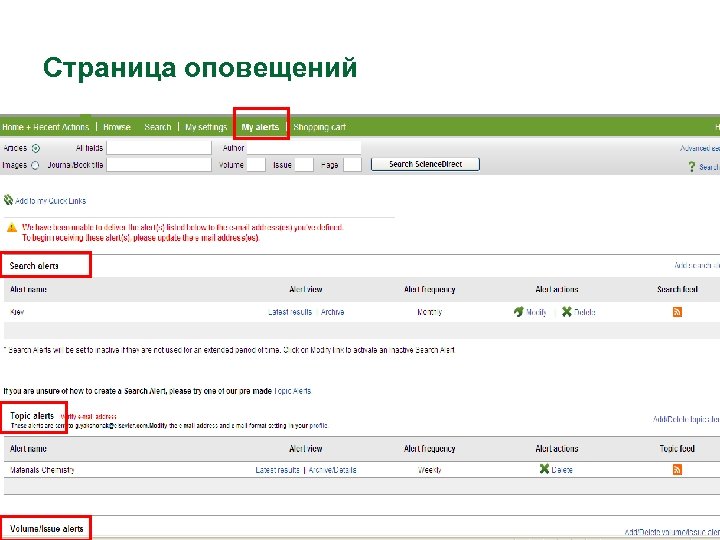Click the Delete X icon for Materials Chemistry
Screen dimensions: 720x540
tap(544, 469)
